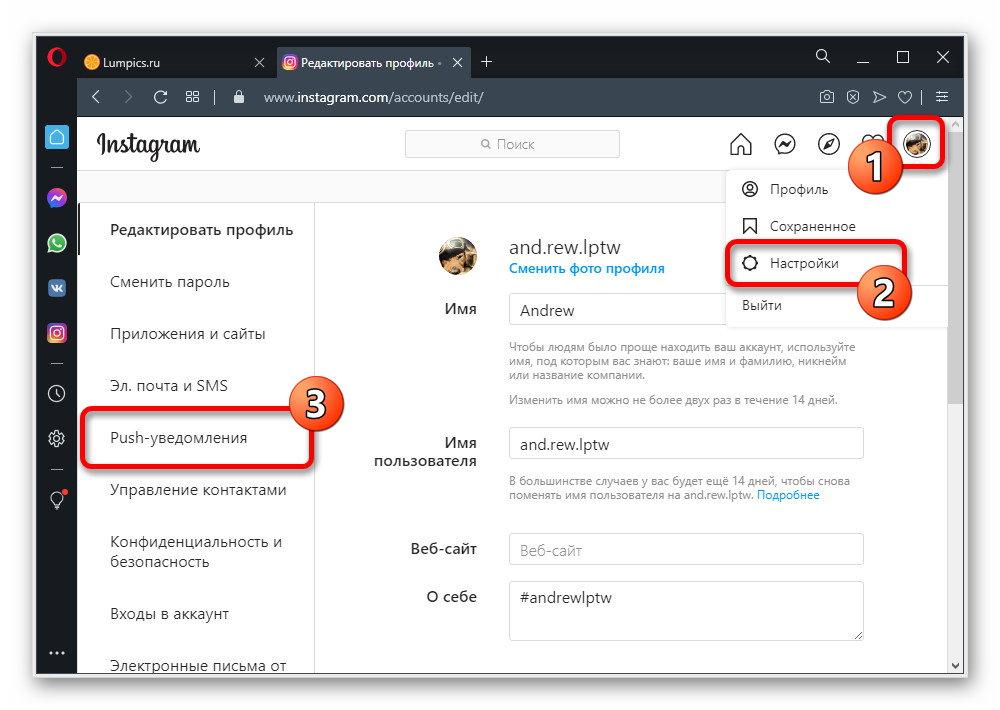This screenshot has width=1000, height=710.
Task: Click the О себе text area
Action: [686, 611]
